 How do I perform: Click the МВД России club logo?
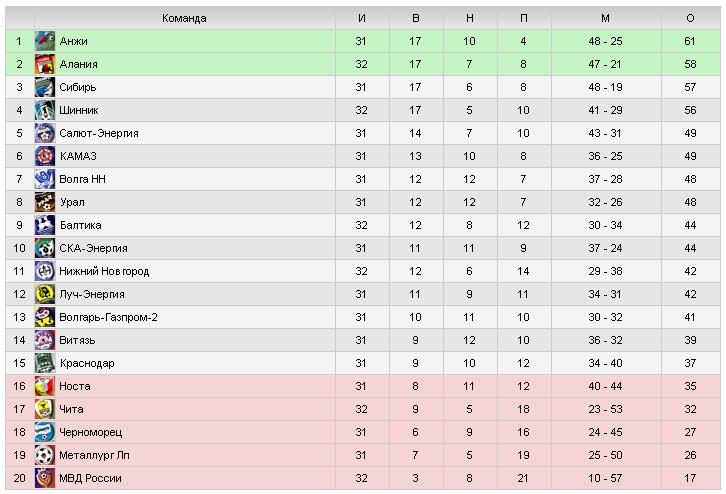point(44,478)
